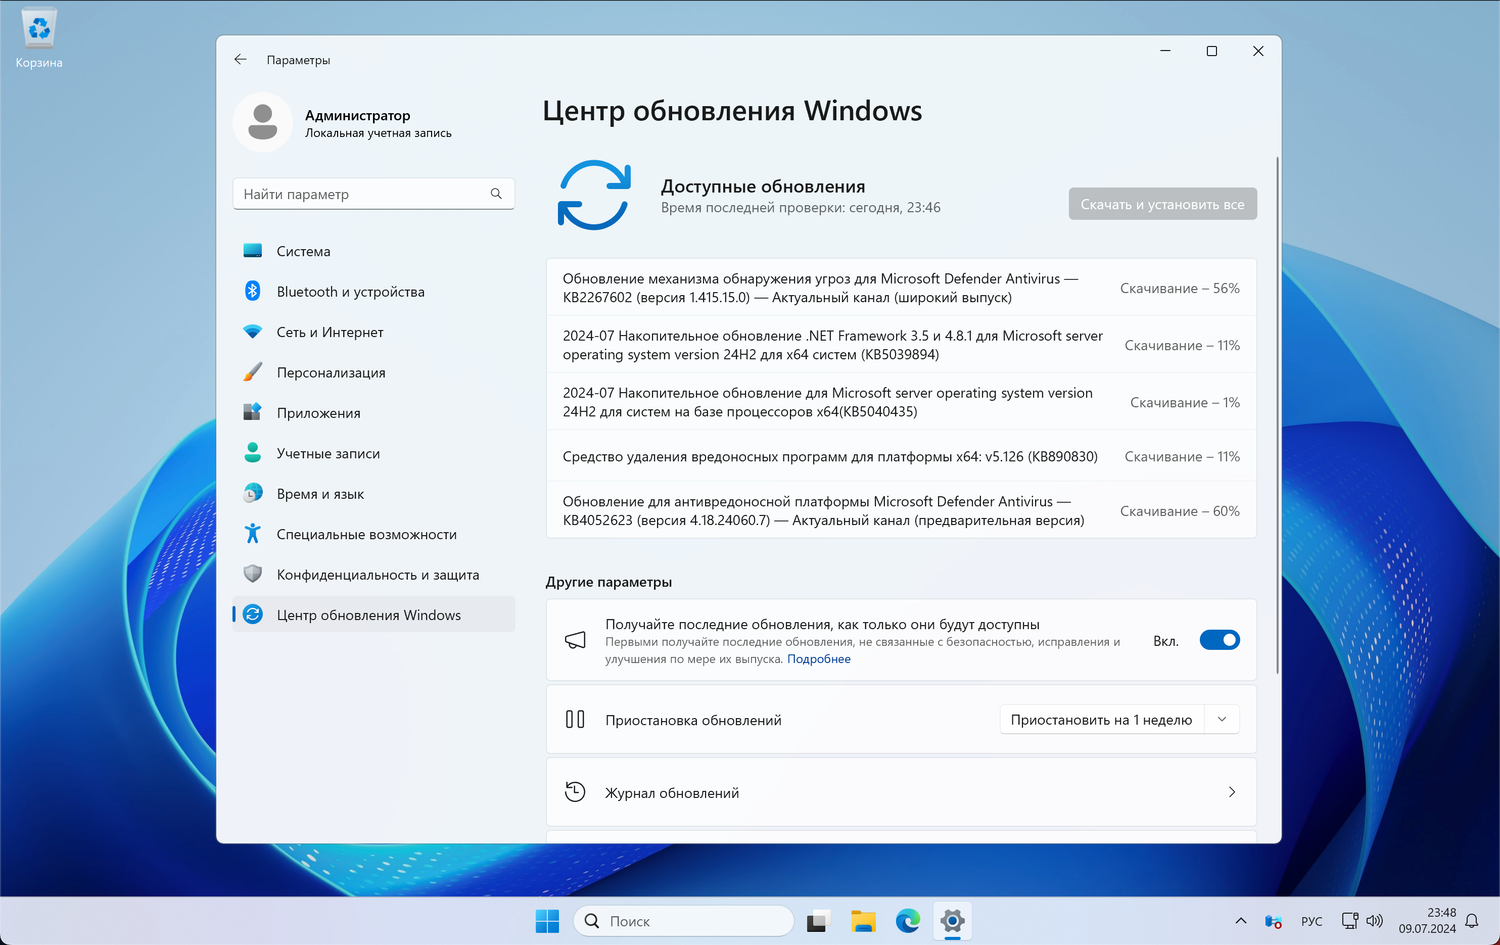Click the Settings gear on the taskbar
This screenshot has width=1500, height=945.
[953, 921]
